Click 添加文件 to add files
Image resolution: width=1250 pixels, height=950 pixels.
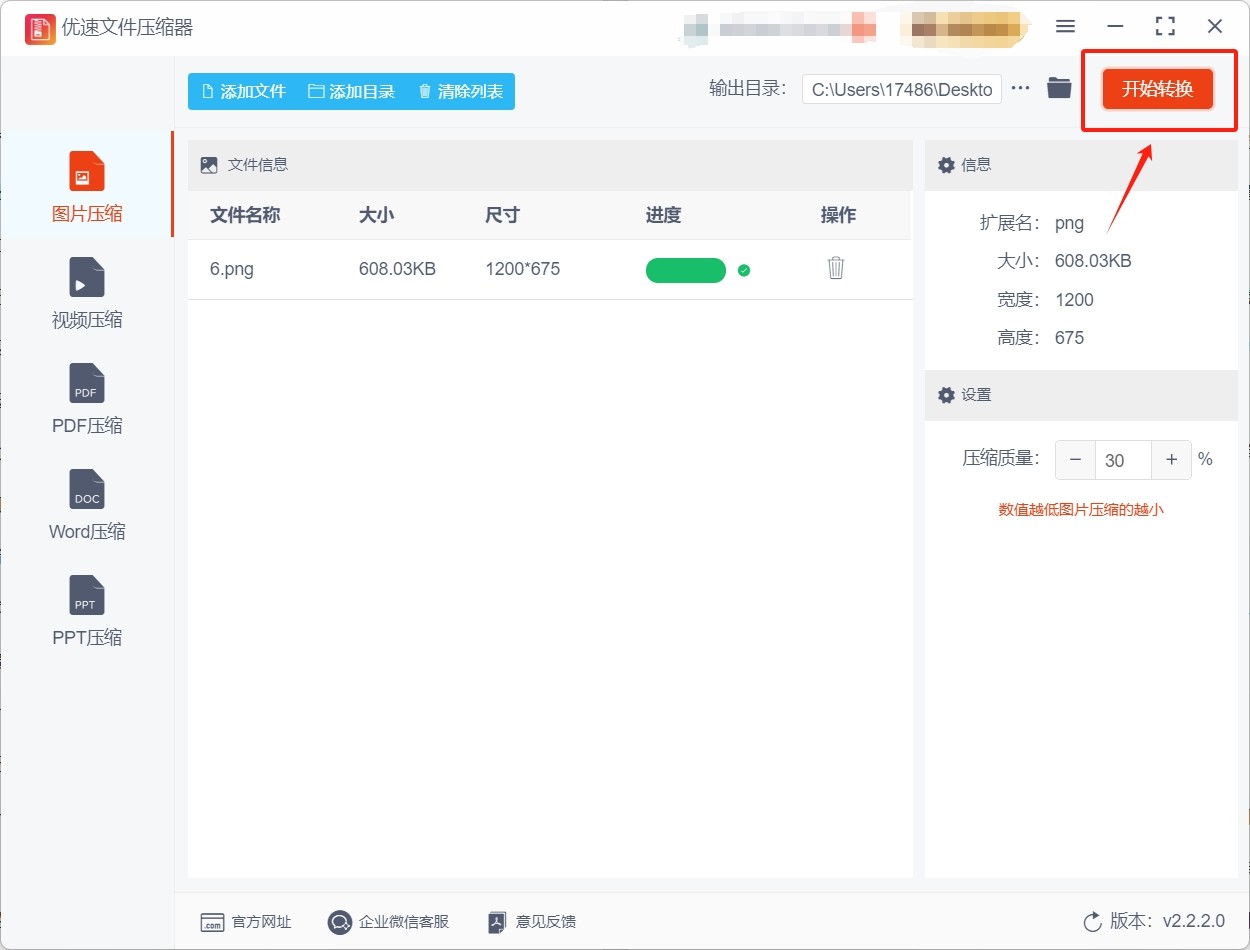244,91
